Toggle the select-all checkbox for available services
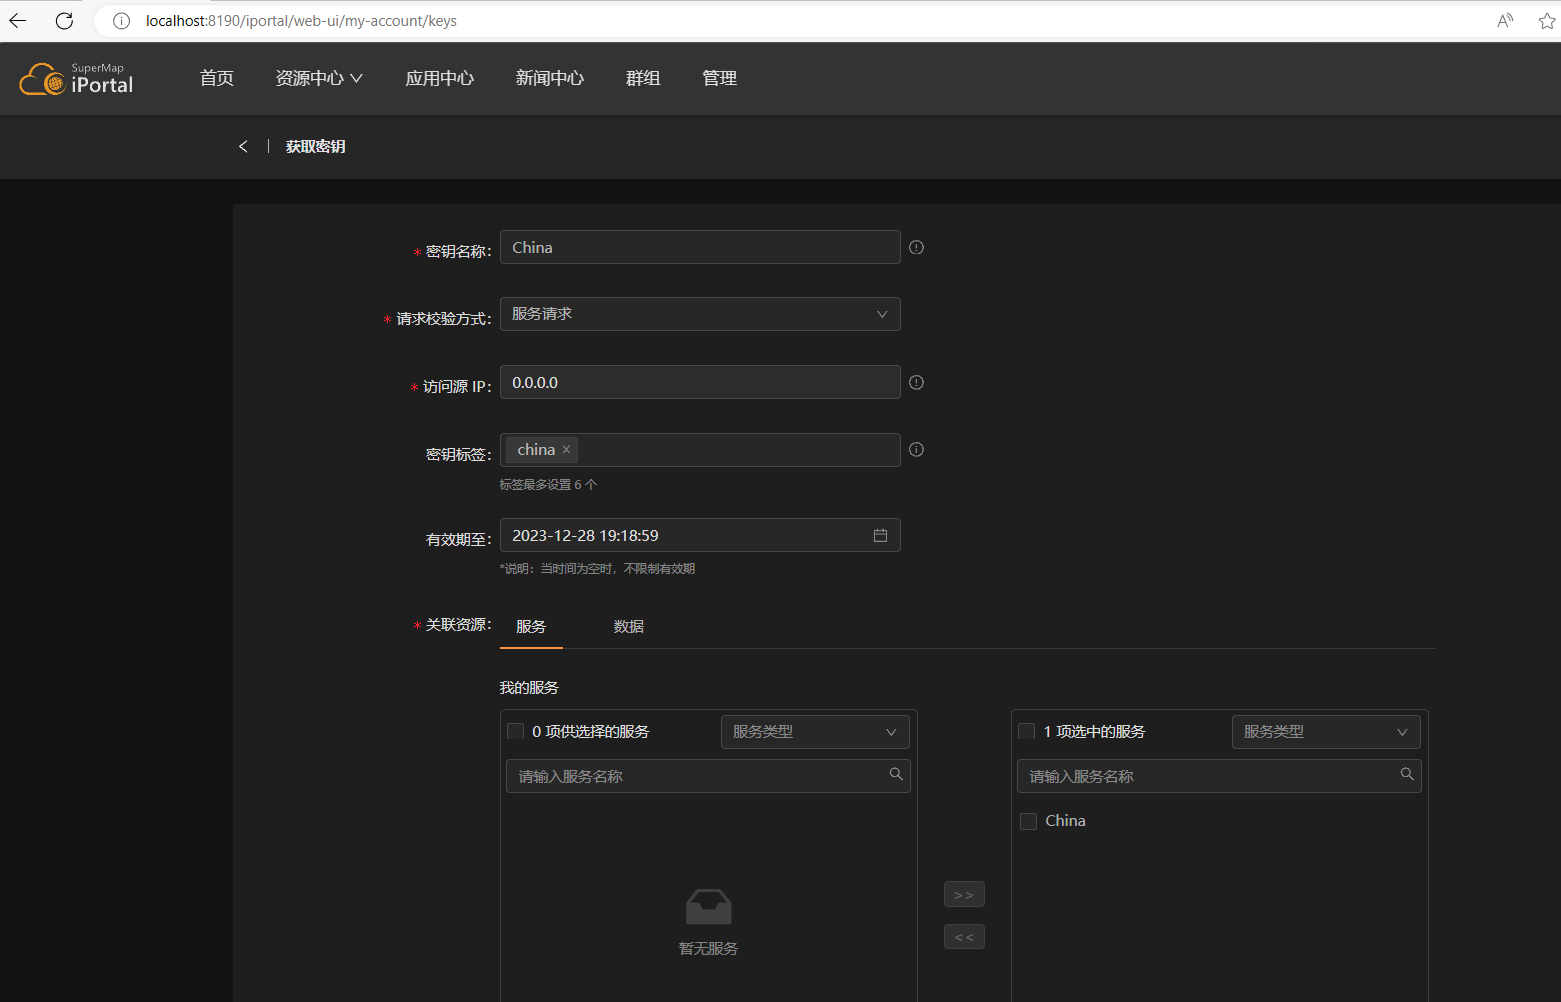 tap(515, 731)
